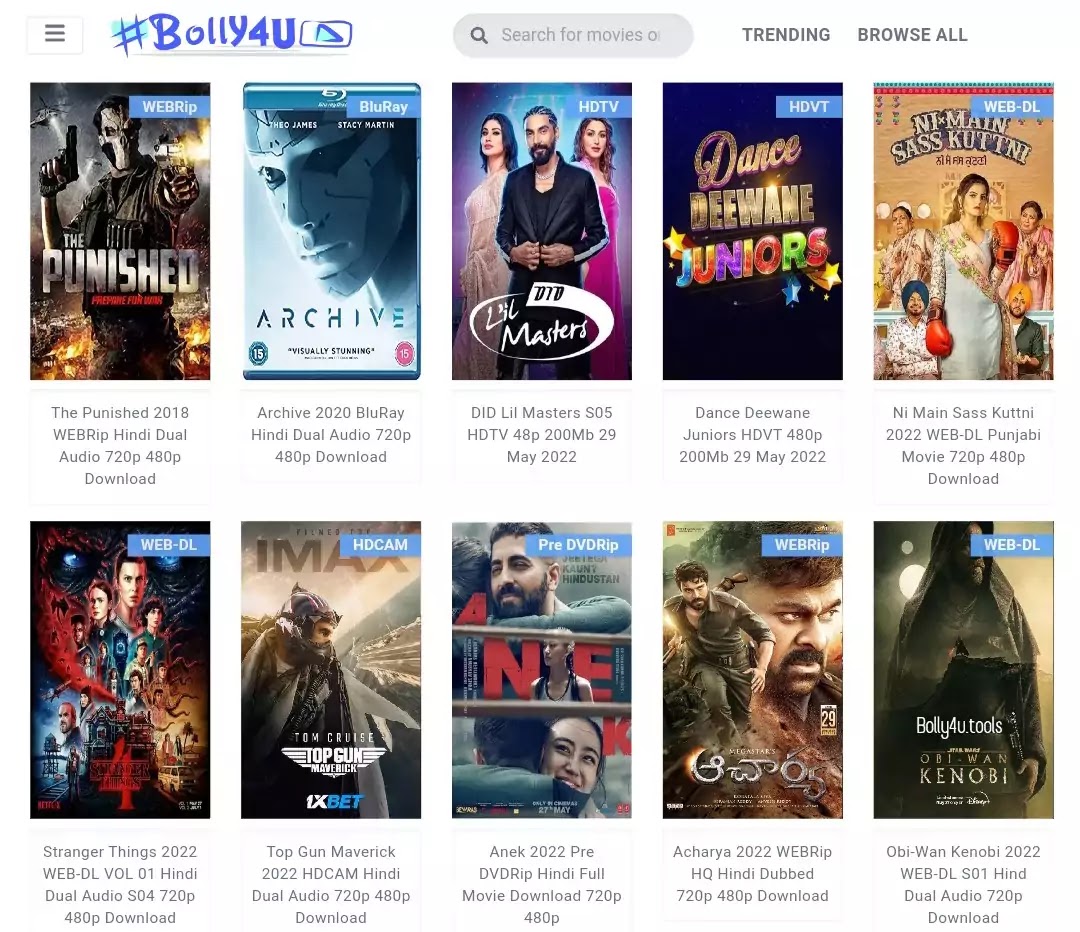
Task: Click Acharya 2022 WEBRip title link
Action: (752, 873)
